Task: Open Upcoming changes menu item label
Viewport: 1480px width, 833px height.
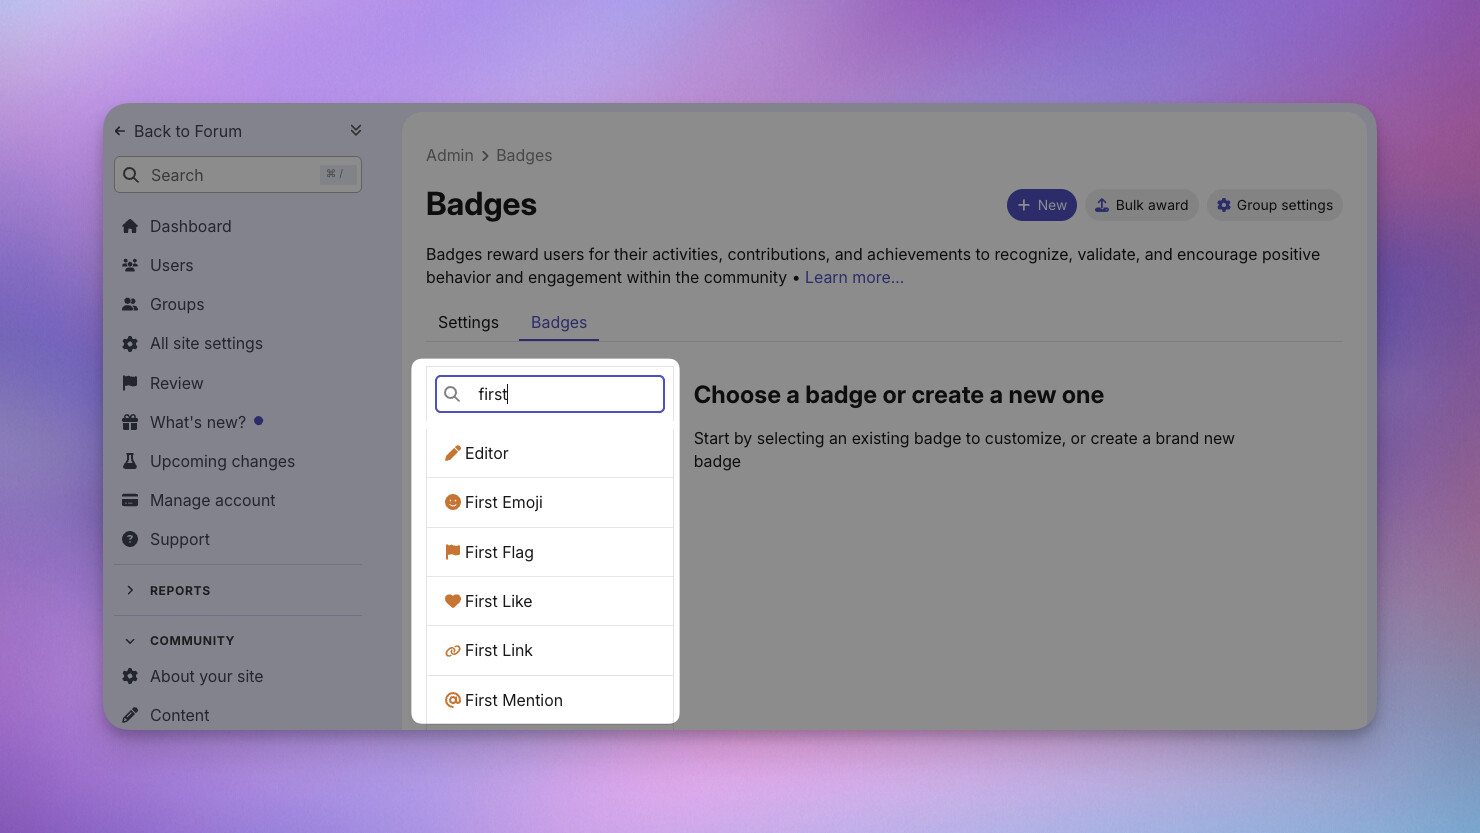Action: tap(222, 461)
